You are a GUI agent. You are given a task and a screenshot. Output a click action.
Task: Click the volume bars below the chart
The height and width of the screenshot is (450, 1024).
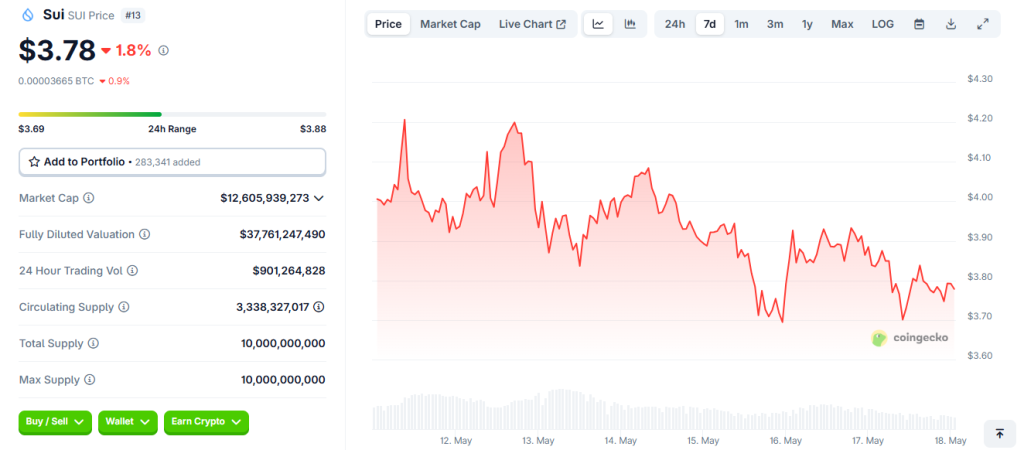666,410
